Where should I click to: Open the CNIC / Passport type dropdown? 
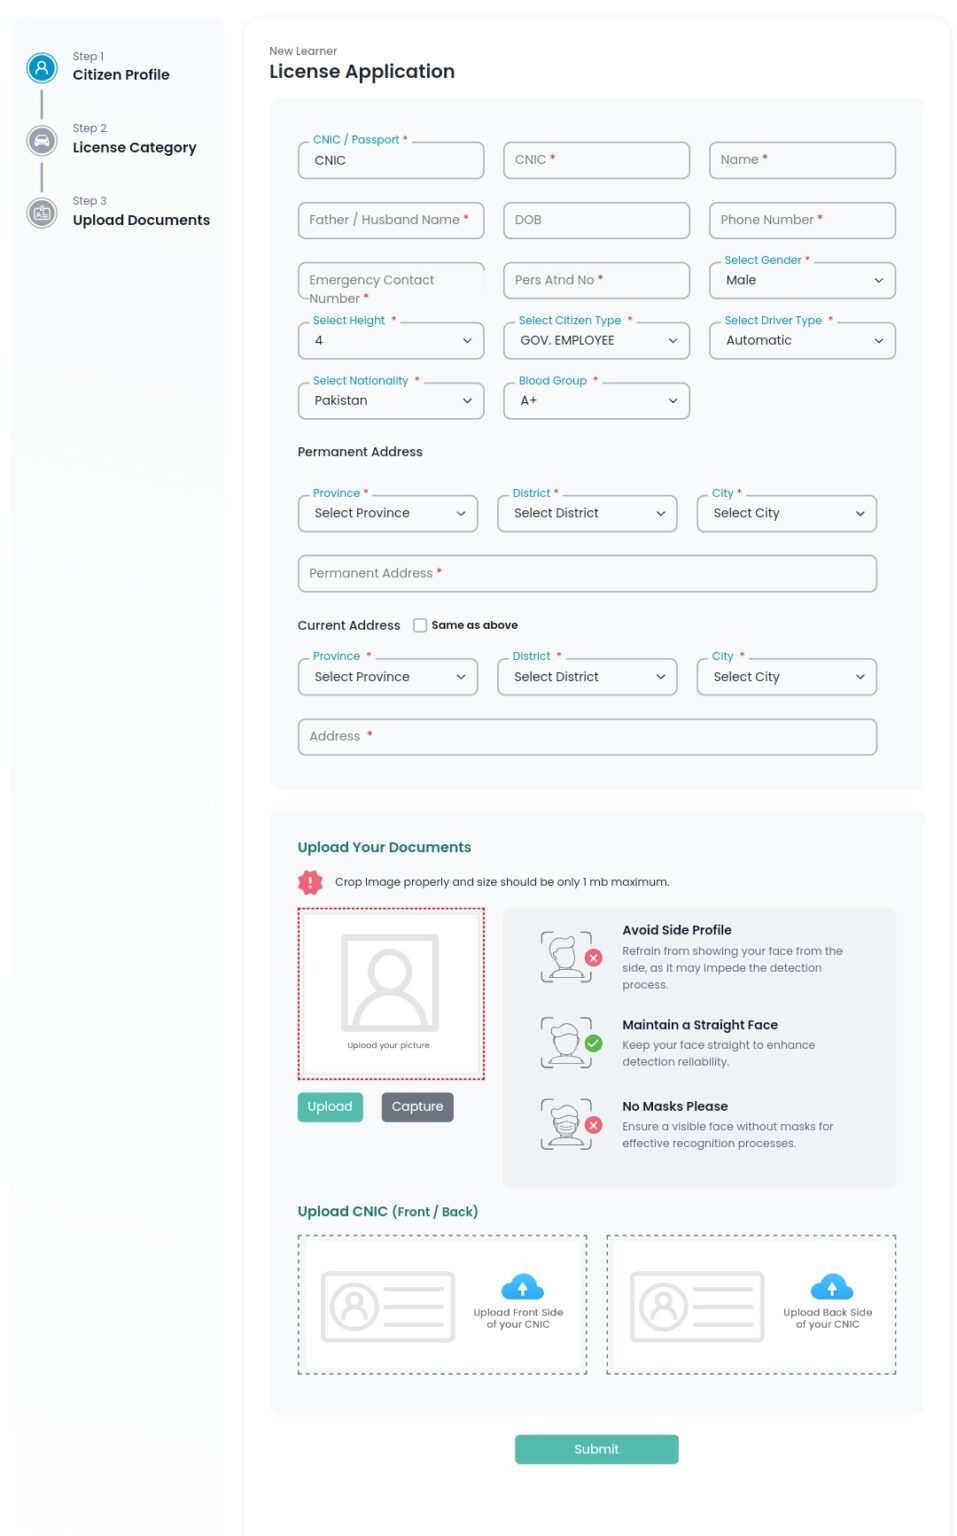[390, 161]
